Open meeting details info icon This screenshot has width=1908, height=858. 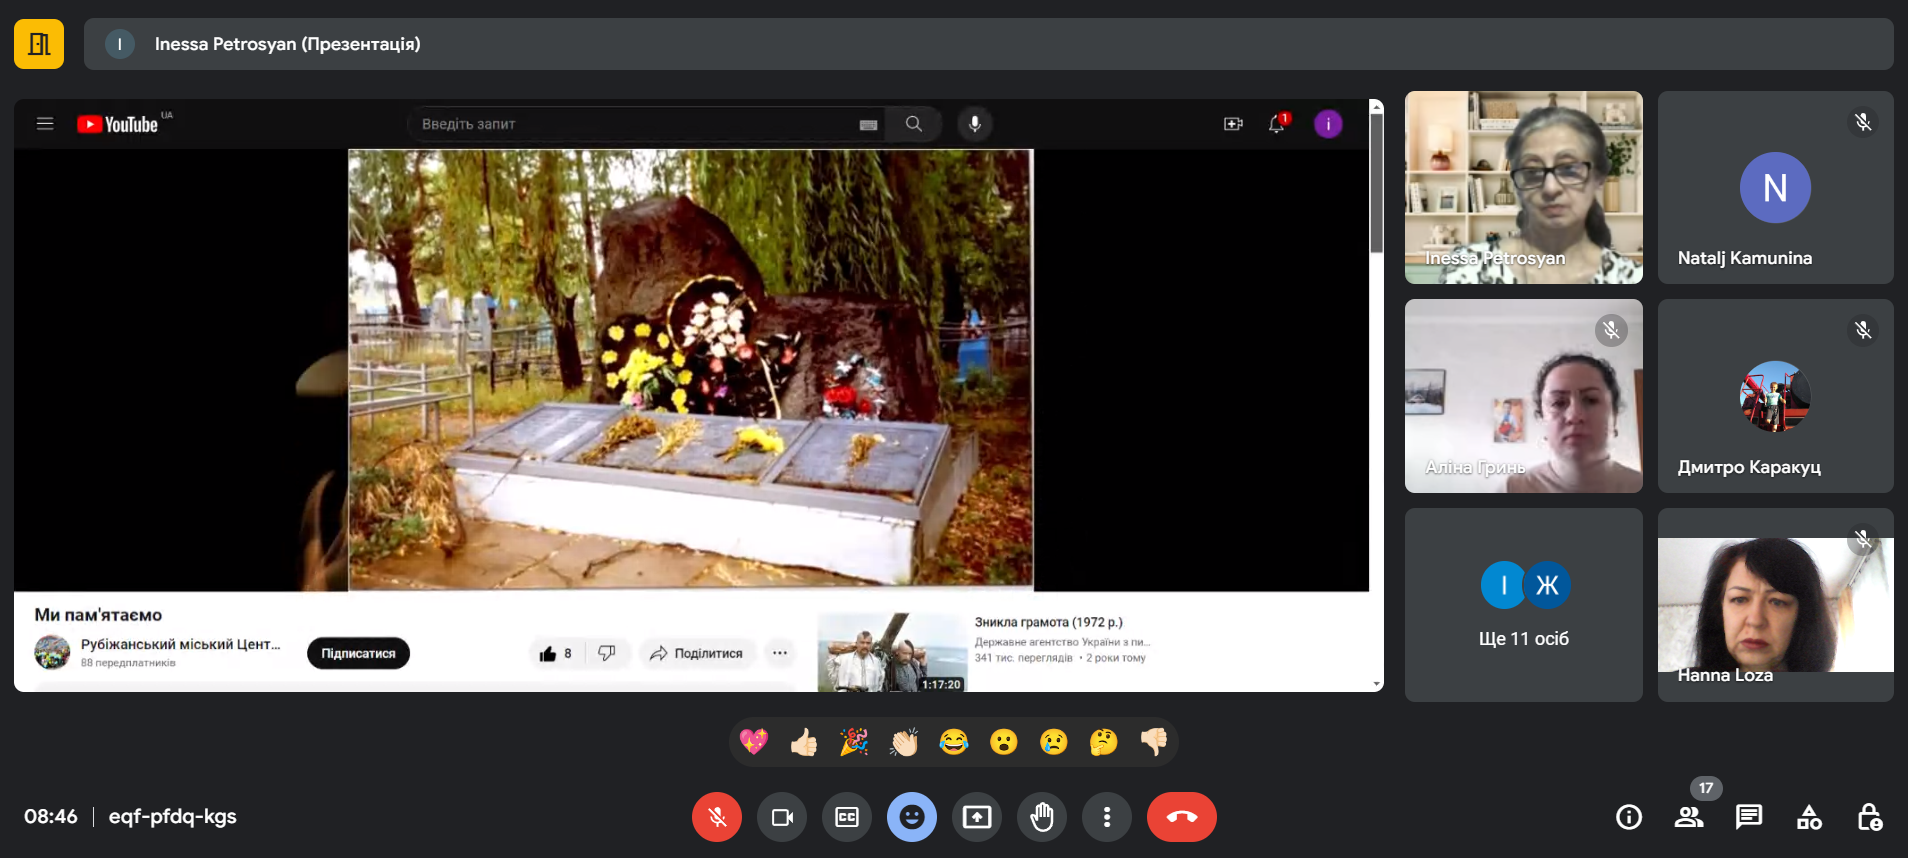[1629, 817]
